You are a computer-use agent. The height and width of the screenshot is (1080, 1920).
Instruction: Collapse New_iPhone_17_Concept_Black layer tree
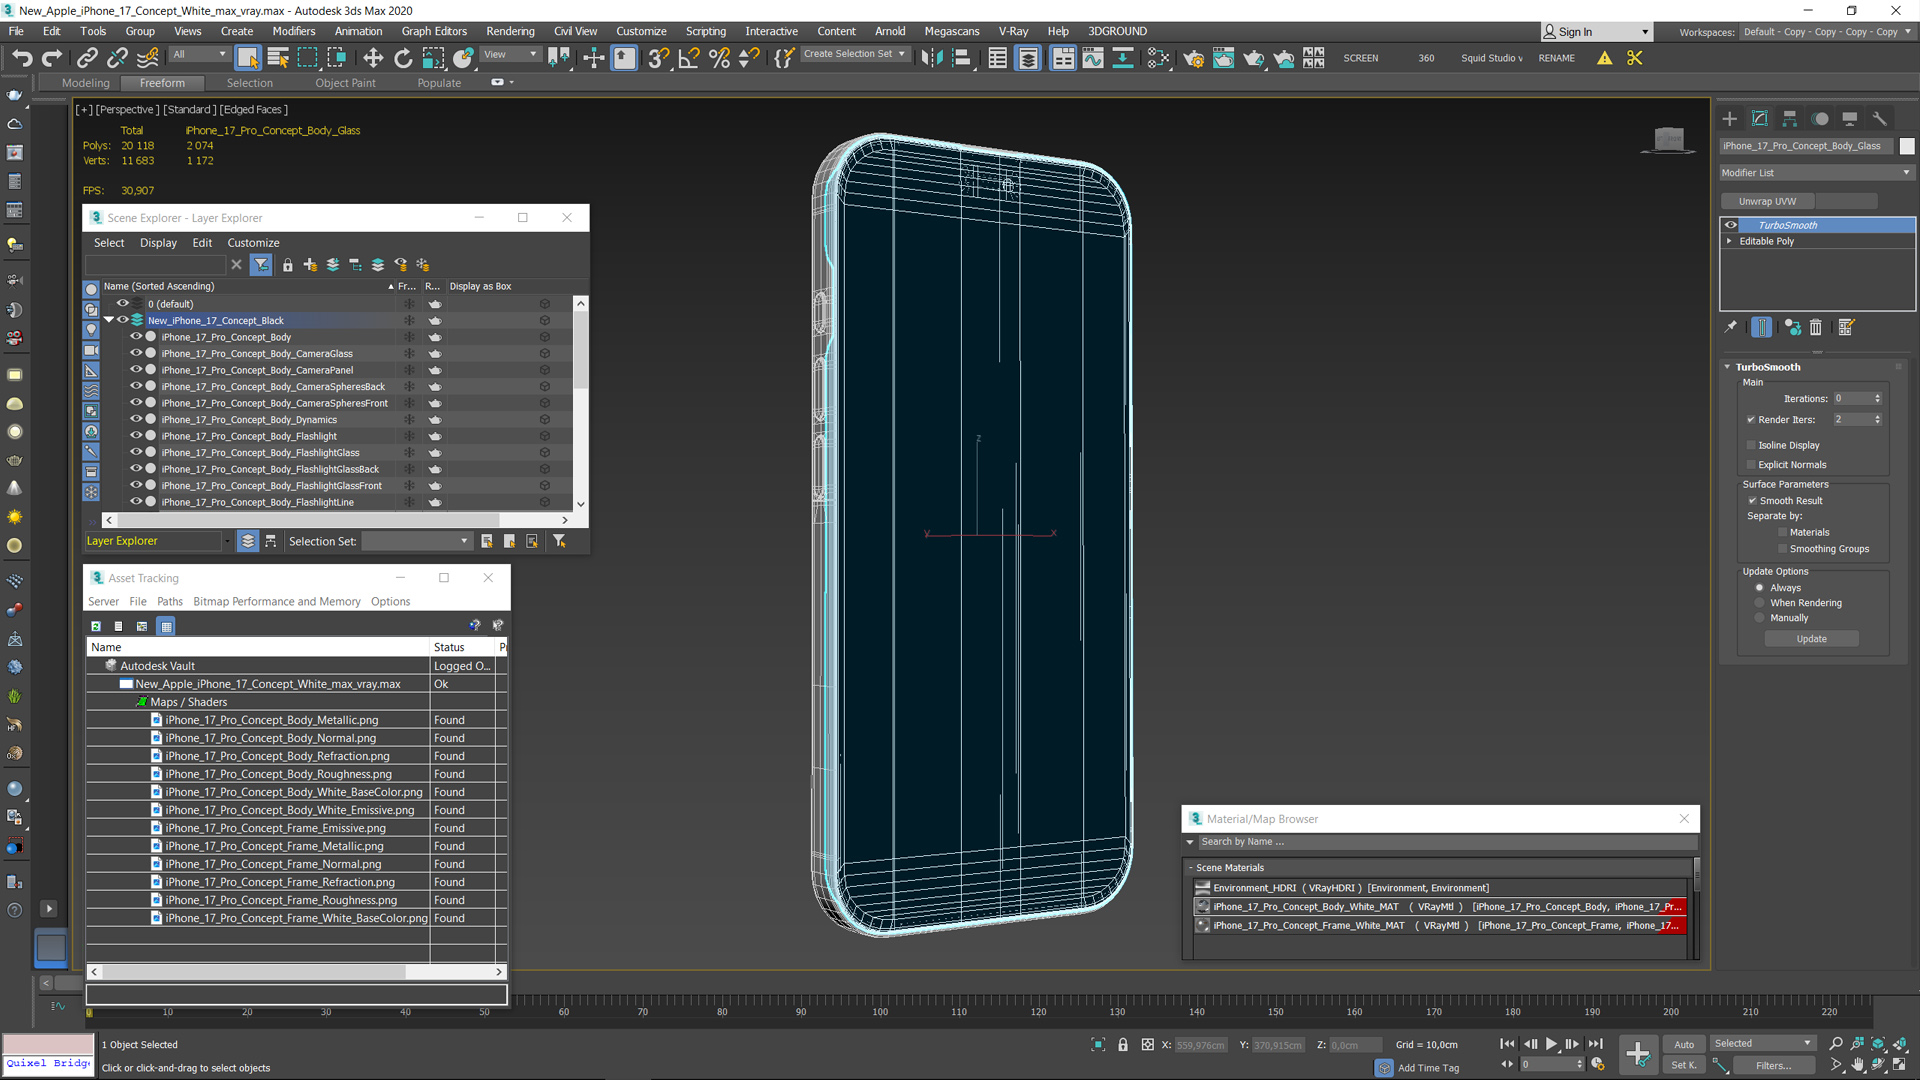[109, 321]
